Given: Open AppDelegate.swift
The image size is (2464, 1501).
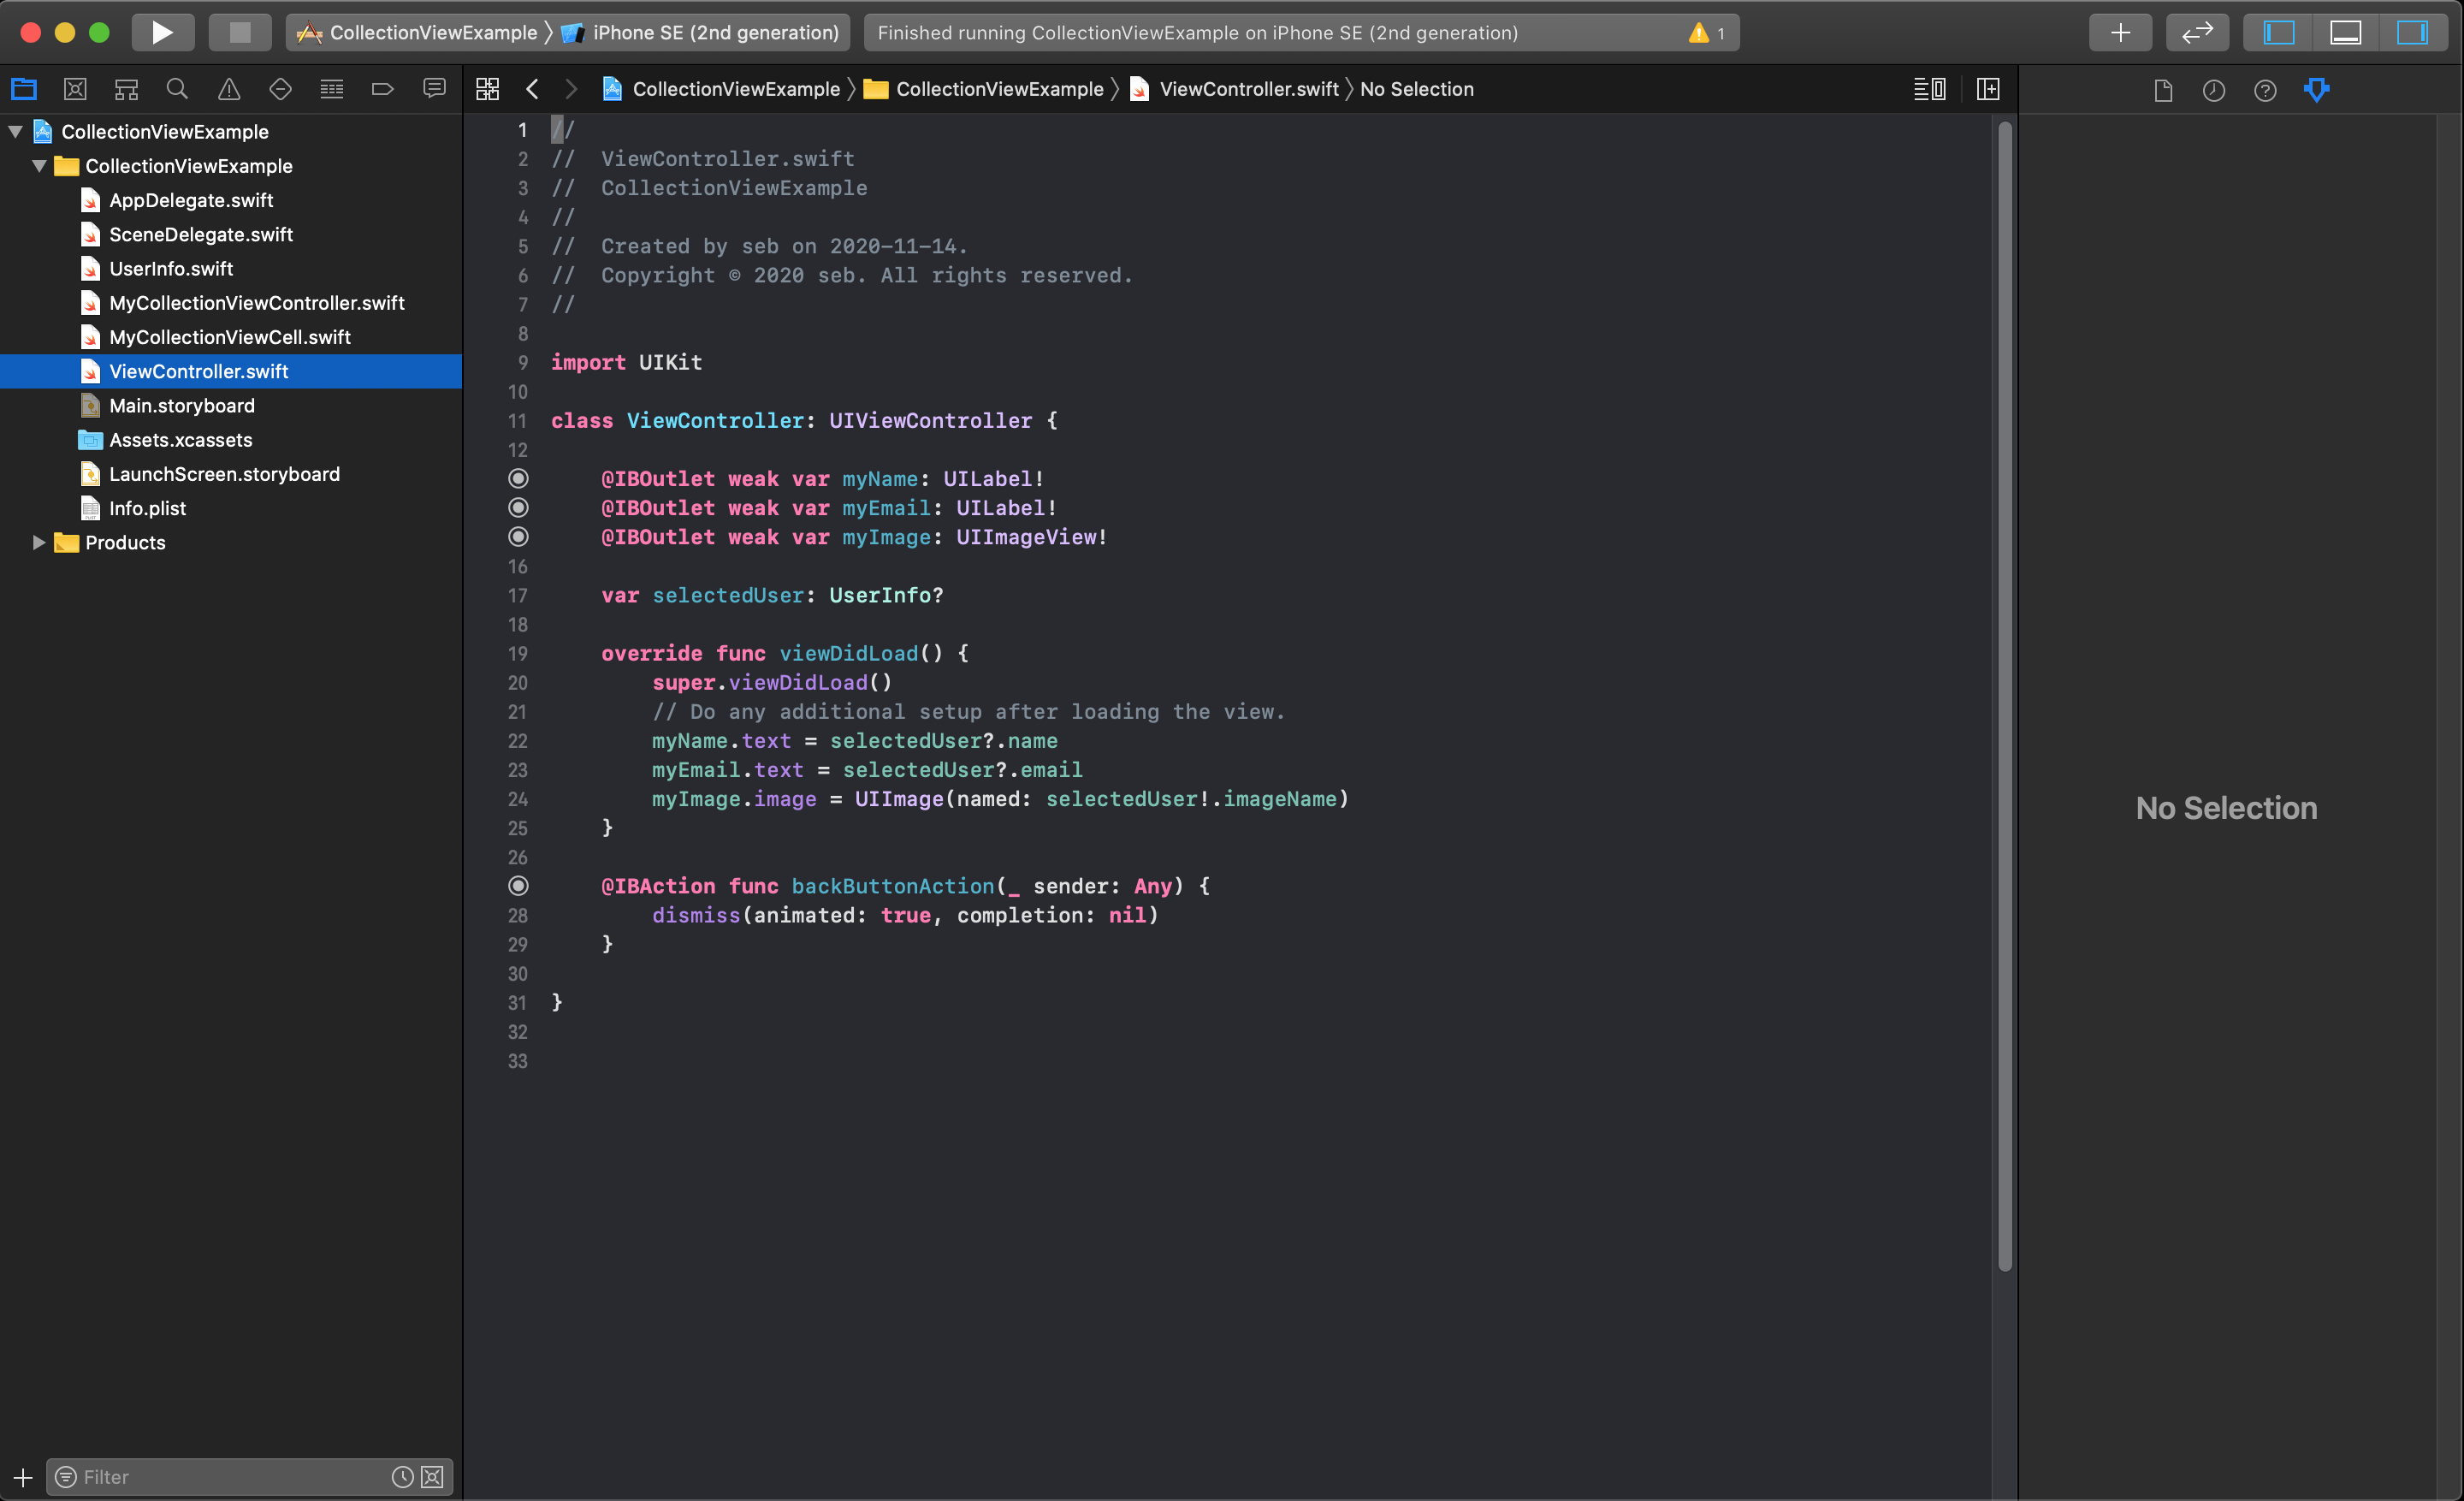Looking at the screenshot, I should click(191, 200).
